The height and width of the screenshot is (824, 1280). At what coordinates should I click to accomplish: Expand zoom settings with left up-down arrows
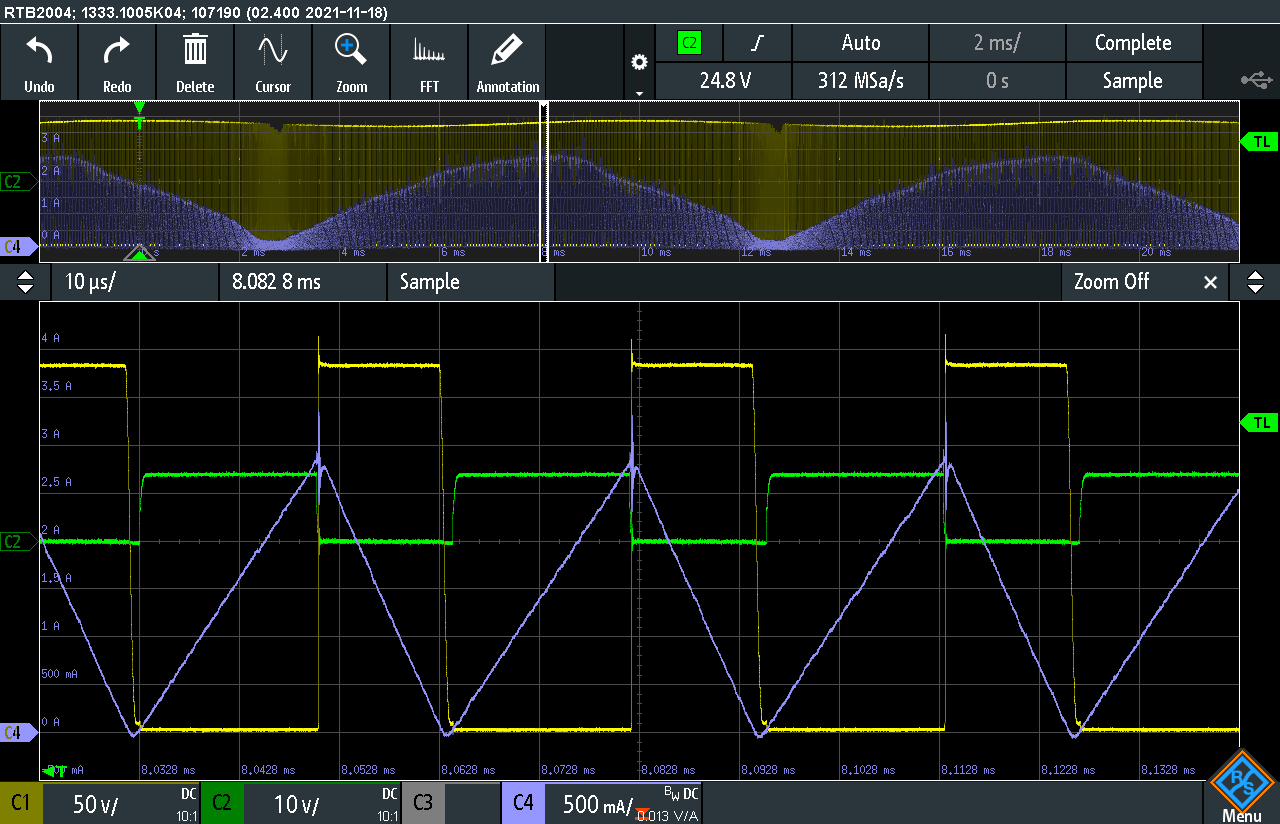[26, 283]
